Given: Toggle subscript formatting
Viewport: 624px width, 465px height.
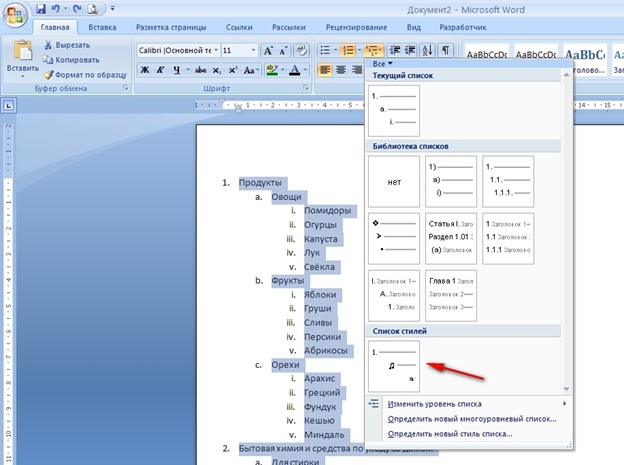Looking at the screenshot, I should coord(216,70).
